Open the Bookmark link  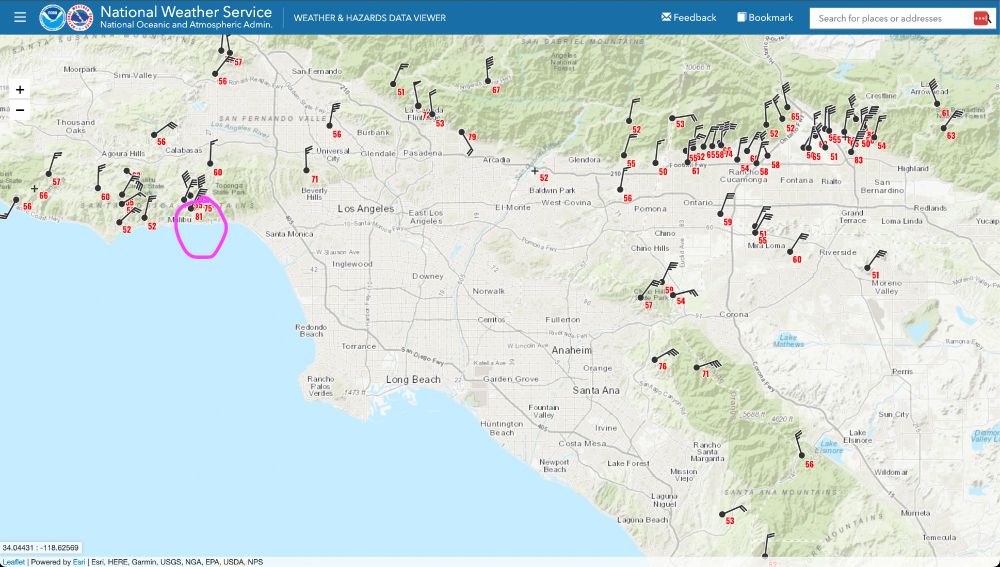tap(765, 17)
